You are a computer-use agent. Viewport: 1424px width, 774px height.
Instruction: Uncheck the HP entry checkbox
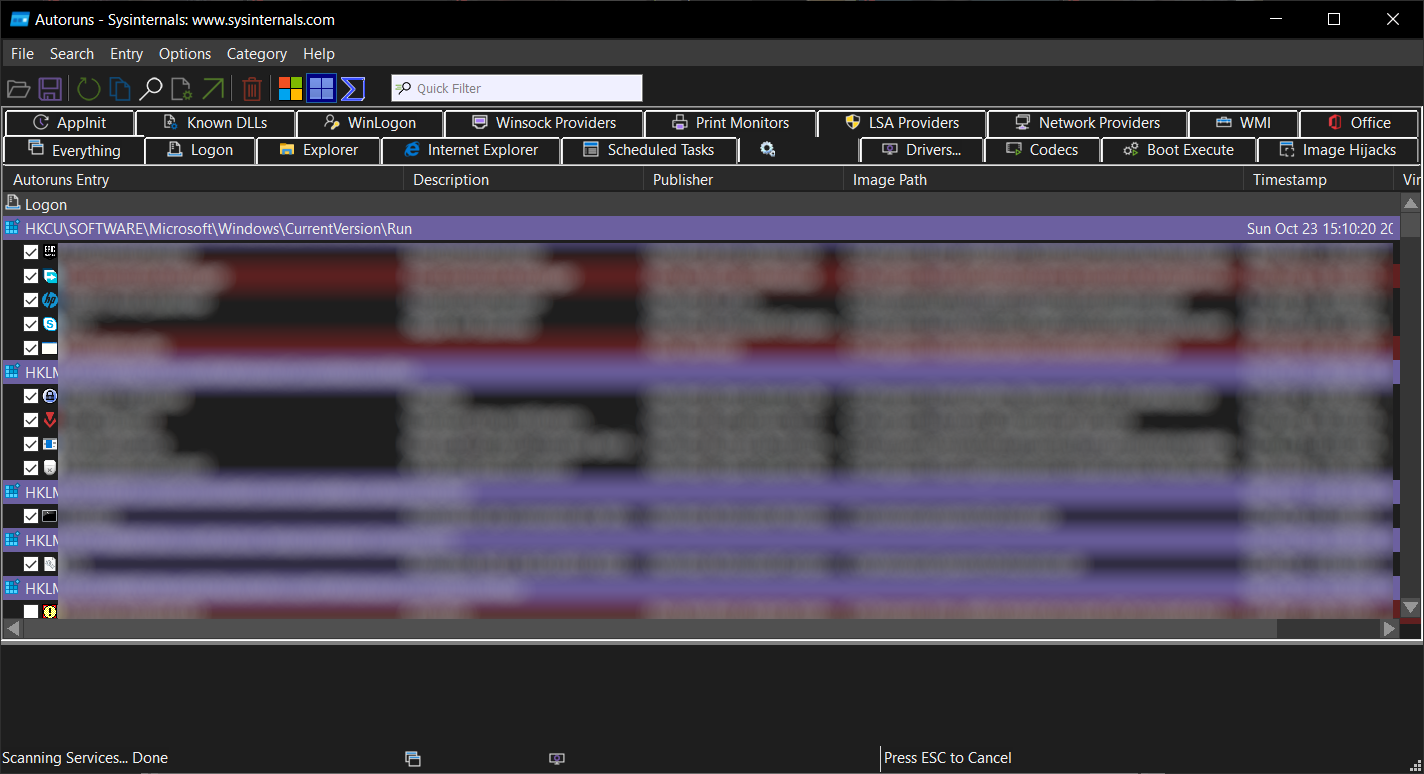point(31,300)
